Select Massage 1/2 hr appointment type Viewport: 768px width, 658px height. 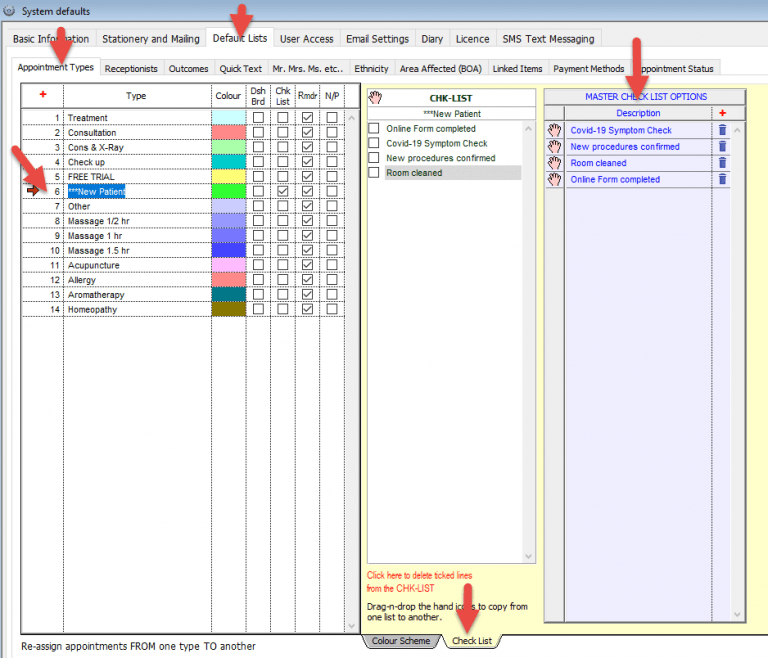pos(137,221)
